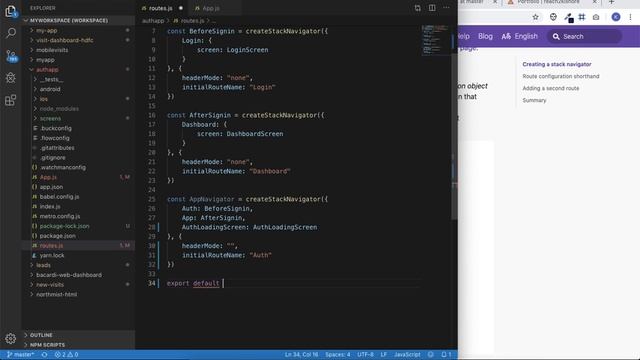Click the Ln 34, Col 16 cursor position indicator
640x360 pixels.
301,355
